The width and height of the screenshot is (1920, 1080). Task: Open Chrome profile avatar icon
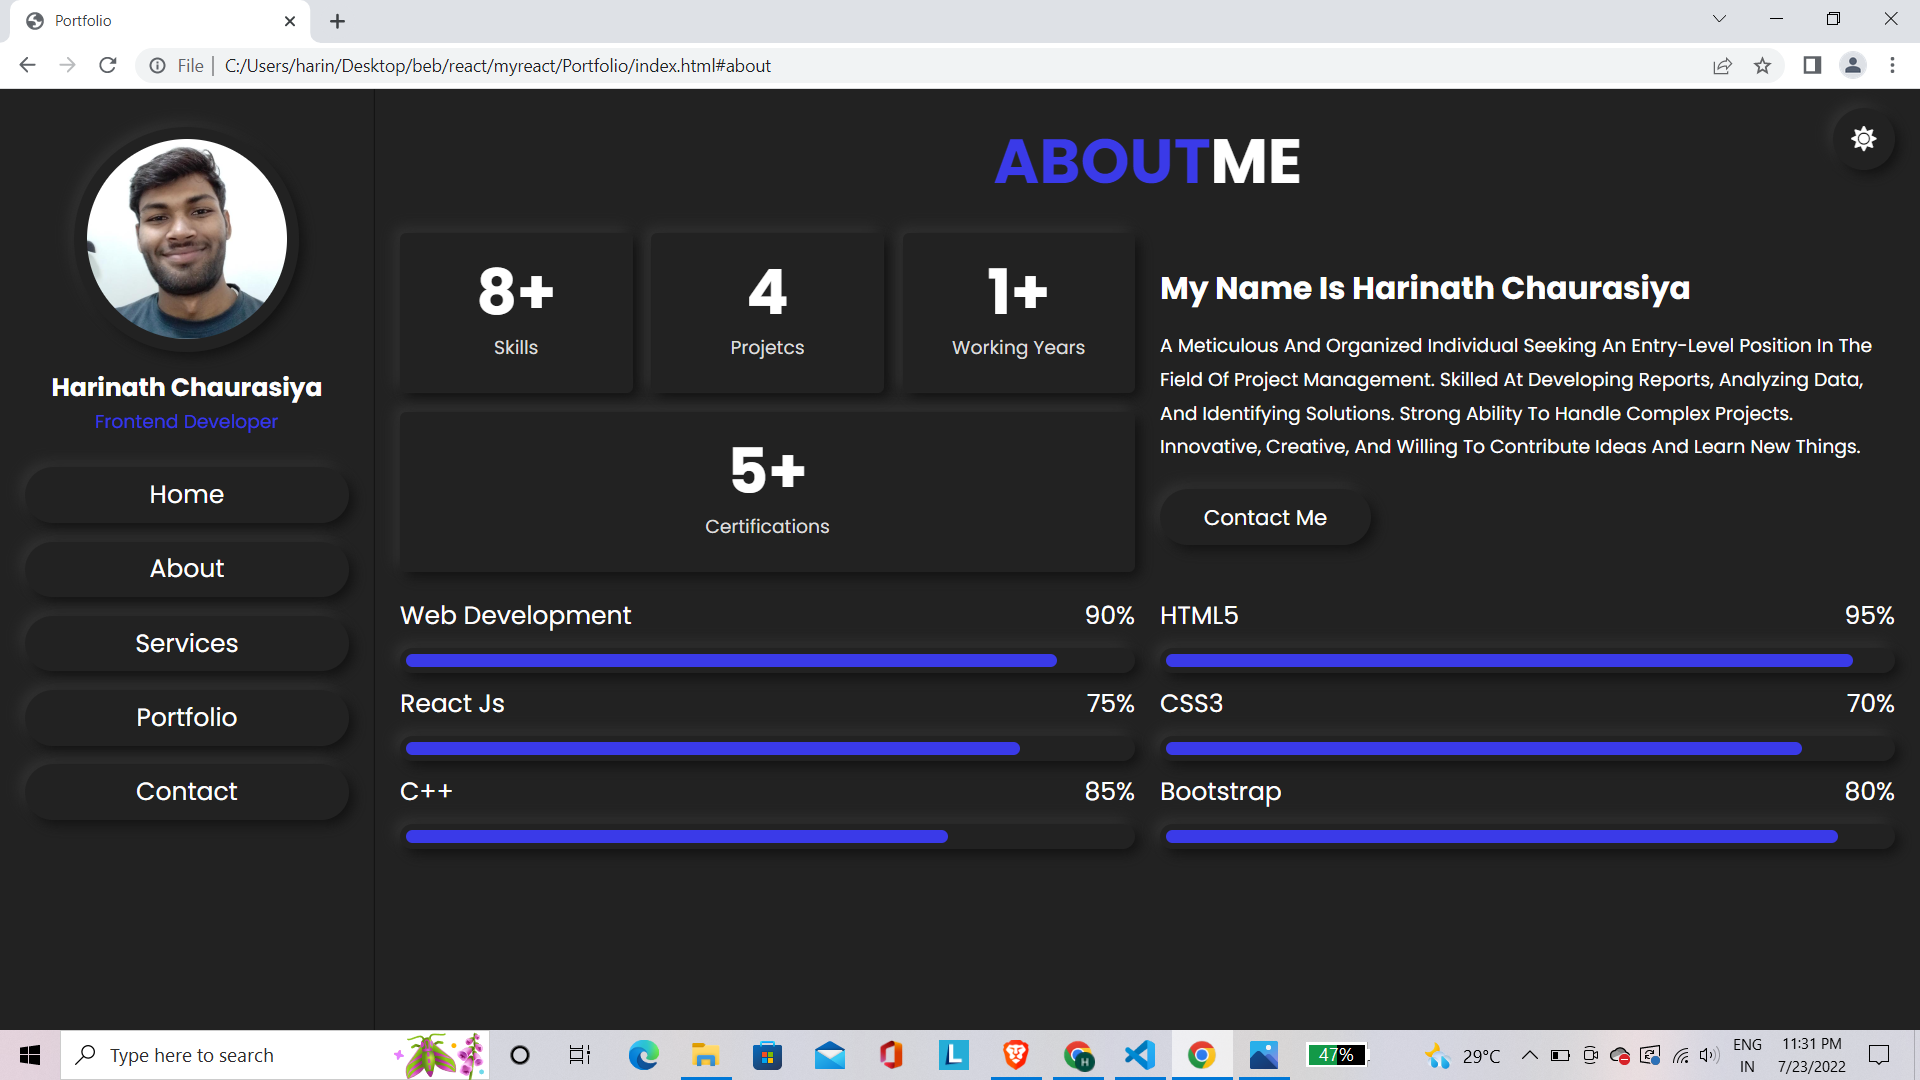click(x=1852, y=66)
